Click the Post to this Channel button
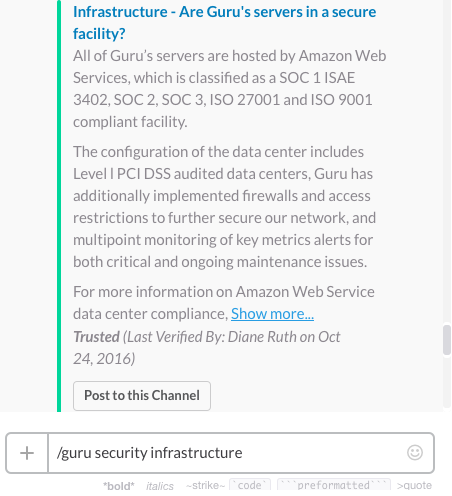The height and width of the screenshot is (496, 452). point(142,396)
